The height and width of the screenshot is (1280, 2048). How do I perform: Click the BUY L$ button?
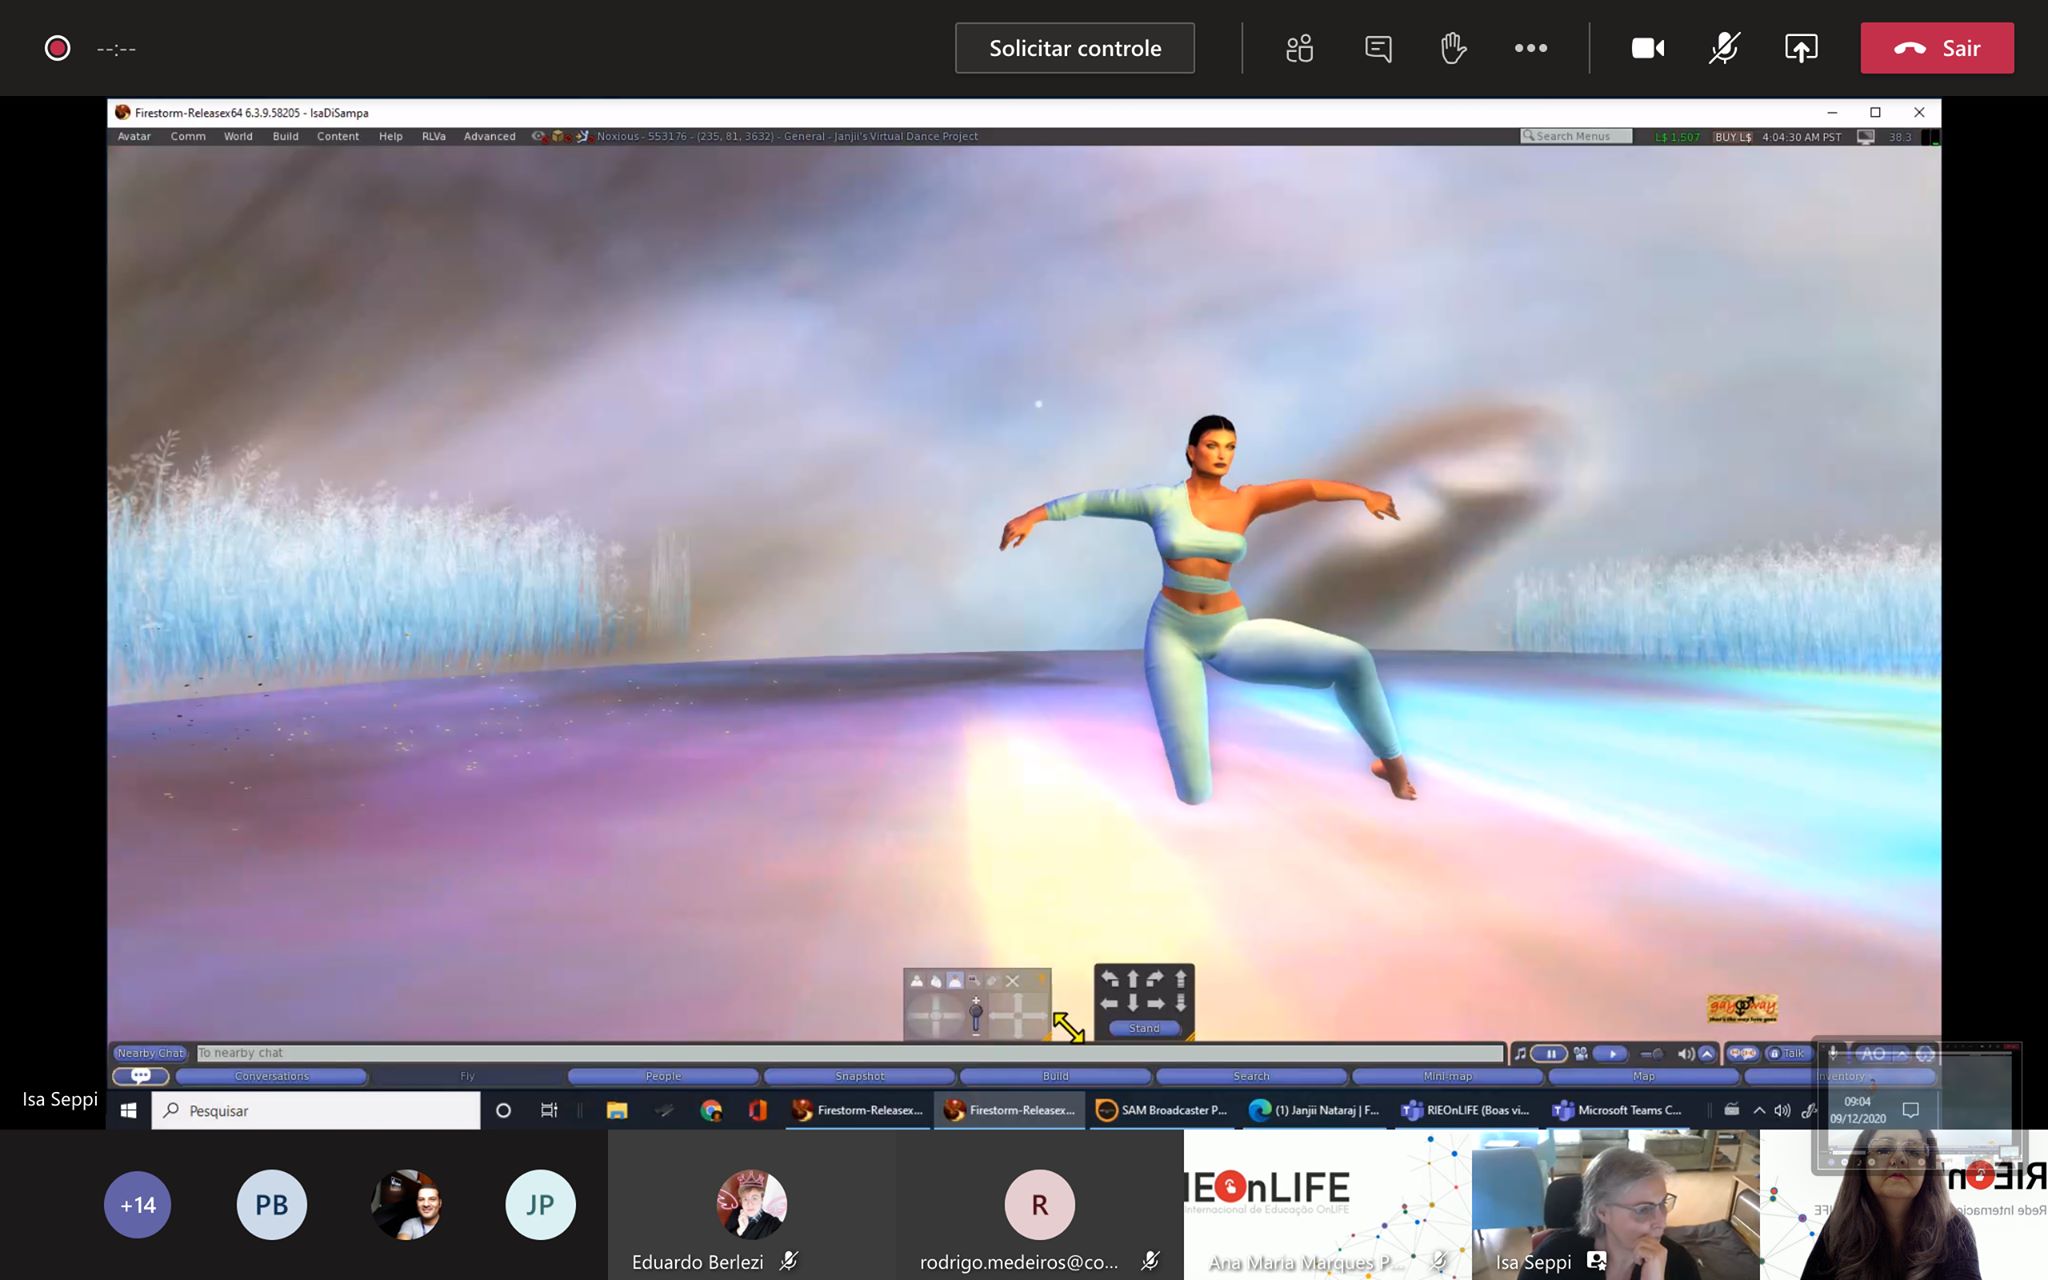(x=1733, y=137)
